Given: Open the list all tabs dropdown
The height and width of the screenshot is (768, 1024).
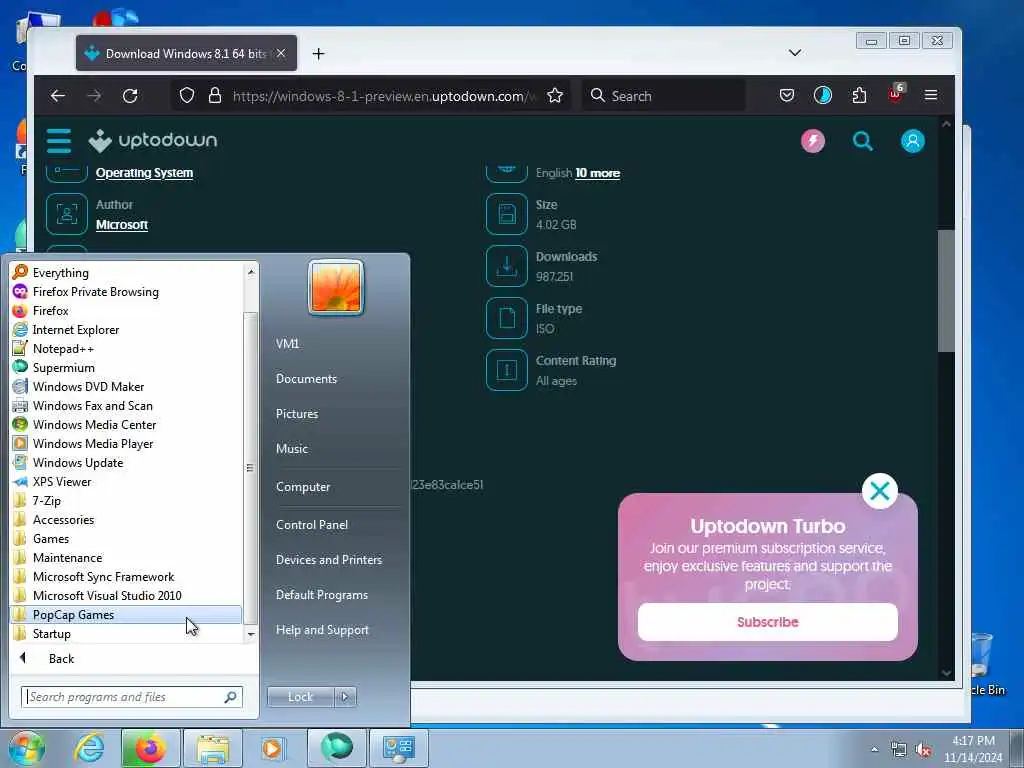Looking at the screenshot, I should click(x=795, y=53).
